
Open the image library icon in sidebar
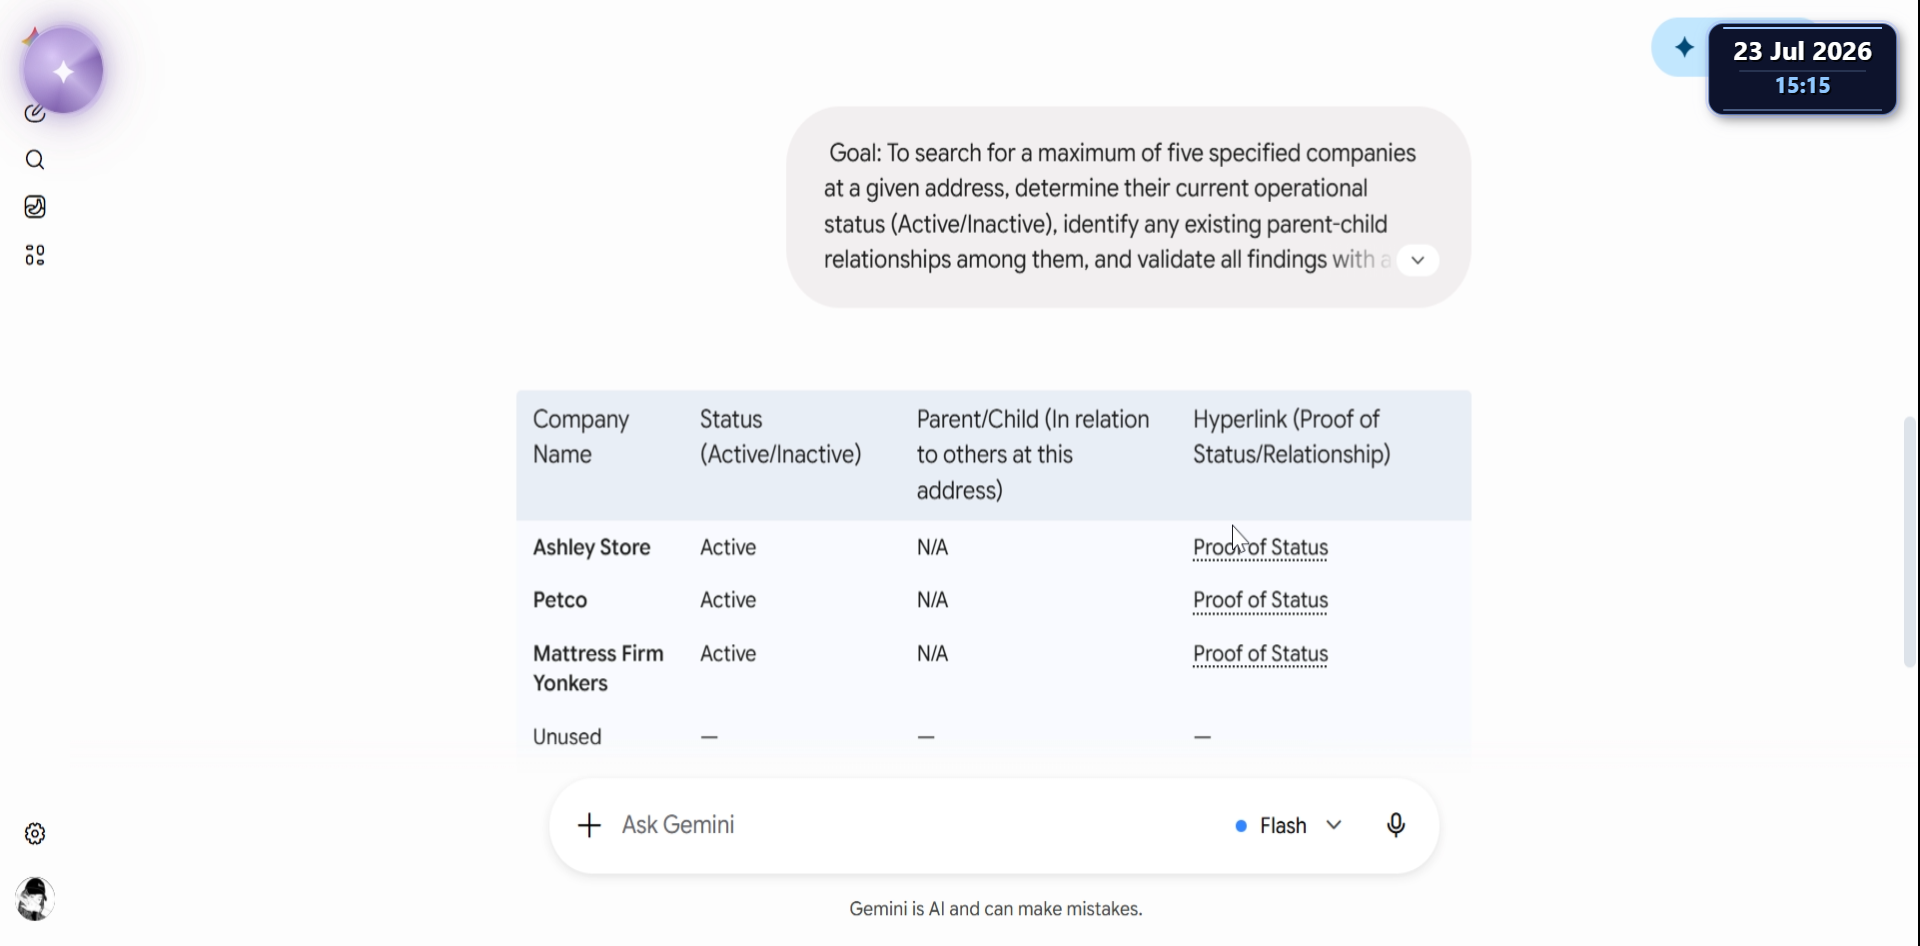click(35, 207)
